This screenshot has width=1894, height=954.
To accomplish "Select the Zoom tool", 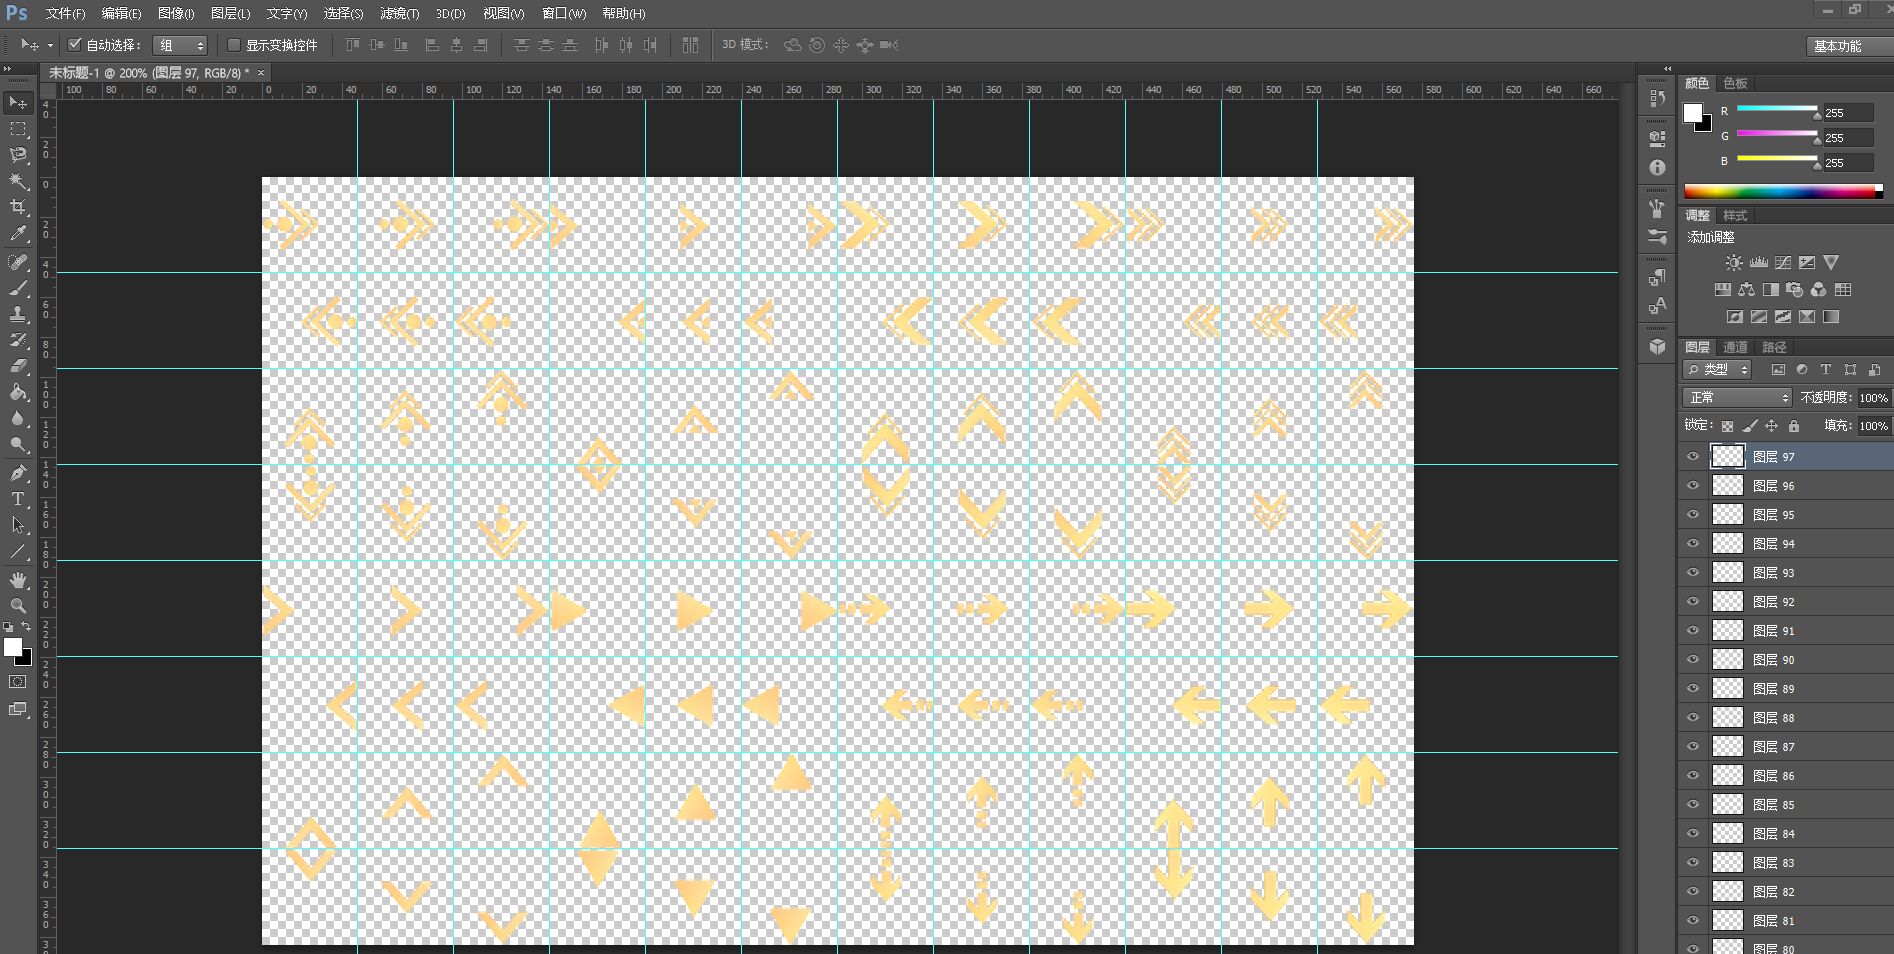I will (18, 606).
